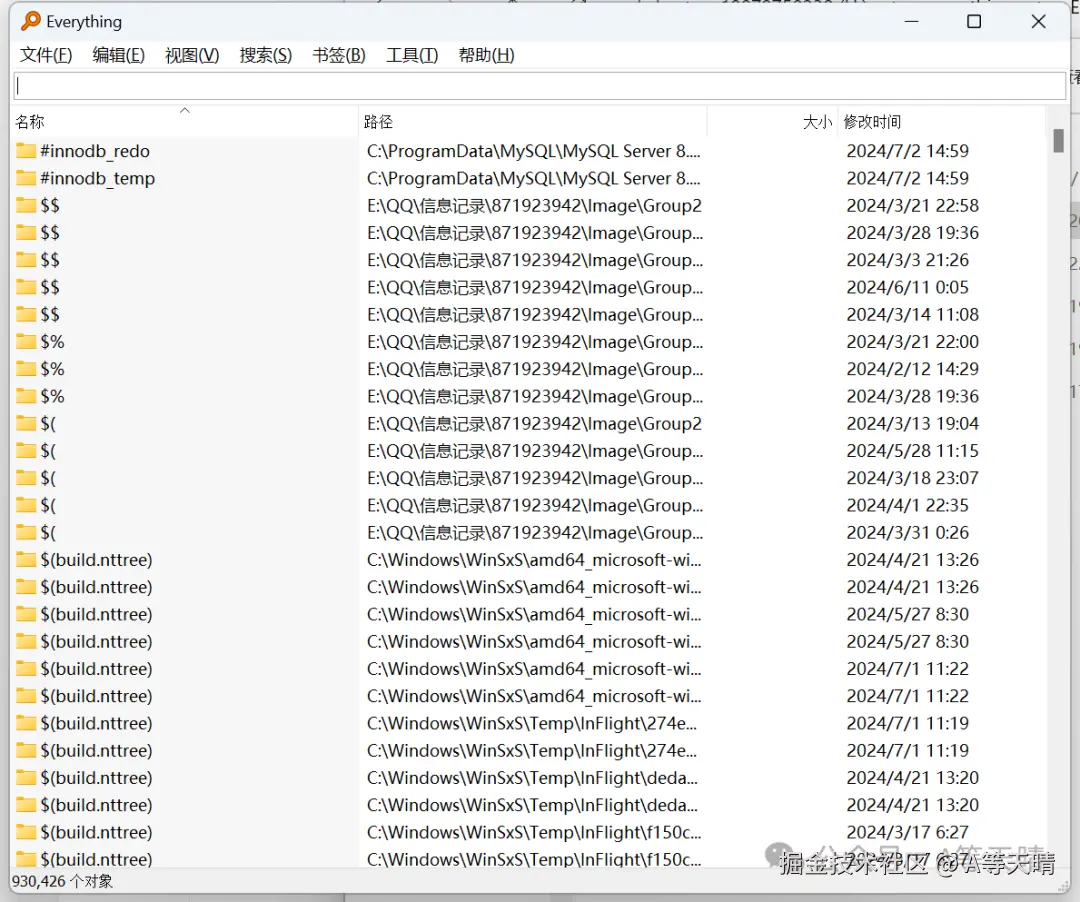Screen dimensions: 1080x902
Task: Click folder icon of $$ row dated 2024/6/11 0:05
Action: coord(26,287)
